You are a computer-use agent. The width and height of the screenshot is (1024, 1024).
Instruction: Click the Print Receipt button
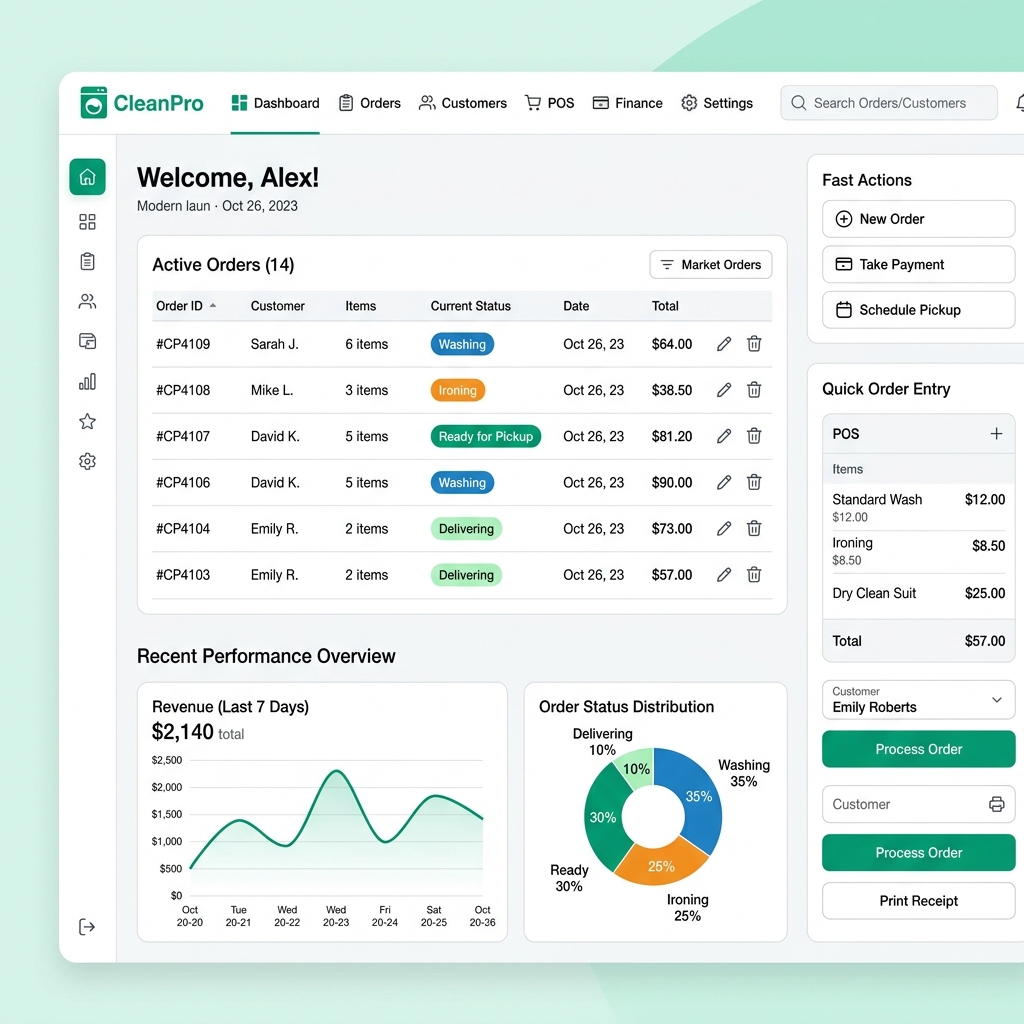point(918,901)
